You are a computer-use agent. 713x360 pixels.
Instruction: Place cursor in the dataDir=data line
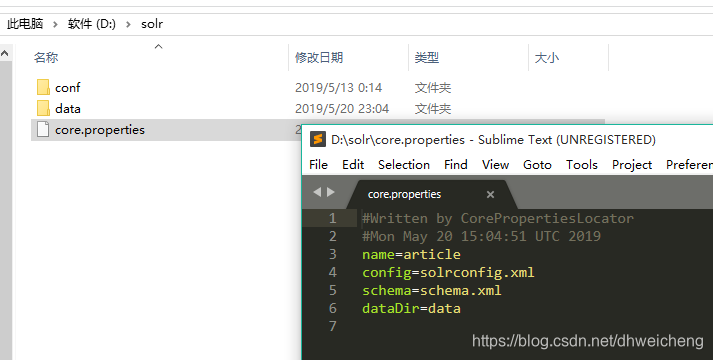pos(412,309)
